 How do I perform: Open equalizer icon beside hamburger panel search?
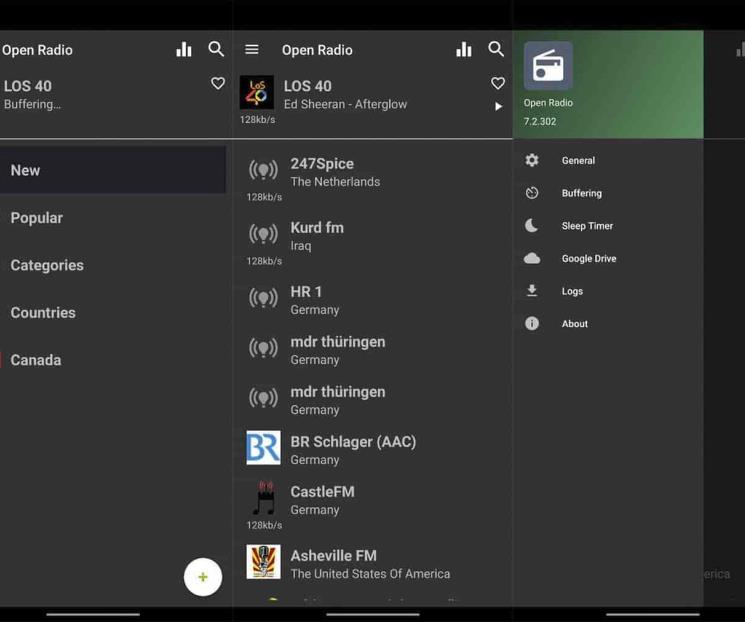tap(464, 49)
